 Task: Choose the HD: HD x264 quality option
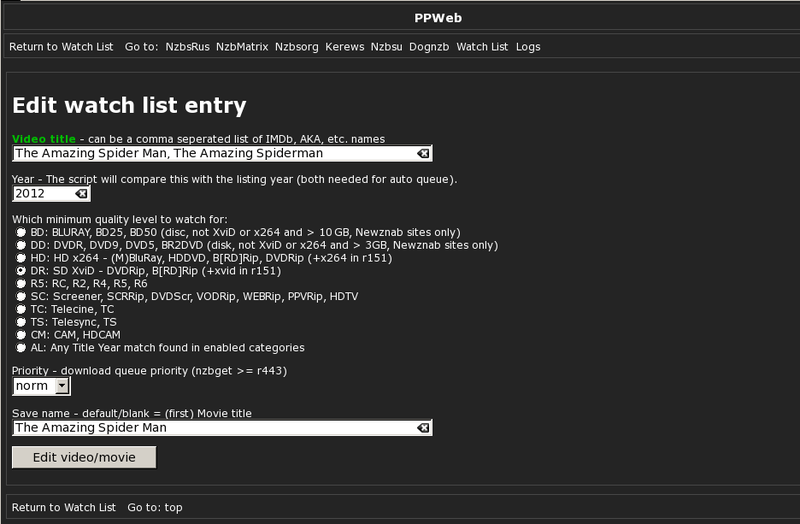click(x=21, y=258)
